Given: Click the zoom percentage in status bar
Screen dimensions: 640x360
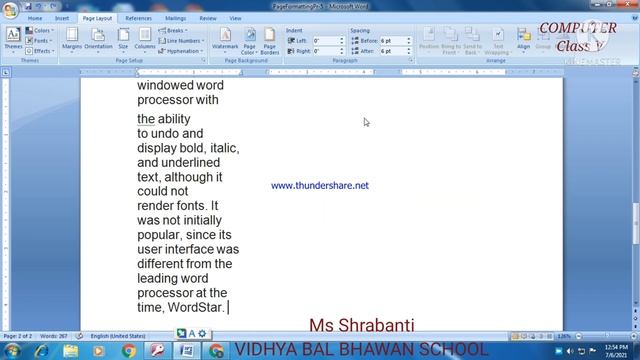Looking at the screenshot, I should [564, 336].
